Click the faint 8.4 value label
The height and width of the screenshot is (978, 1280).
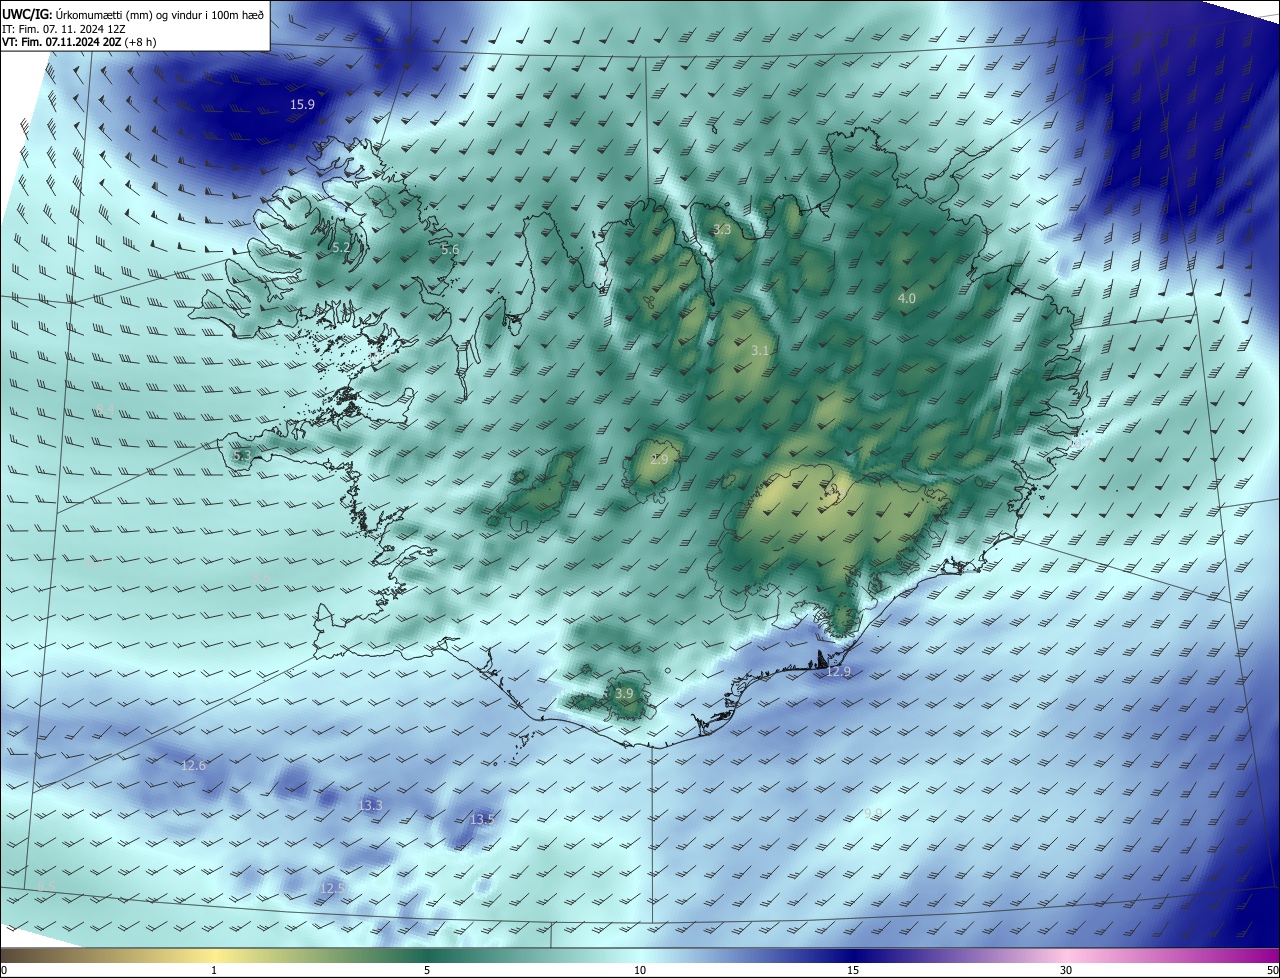(x=104, y=408)
